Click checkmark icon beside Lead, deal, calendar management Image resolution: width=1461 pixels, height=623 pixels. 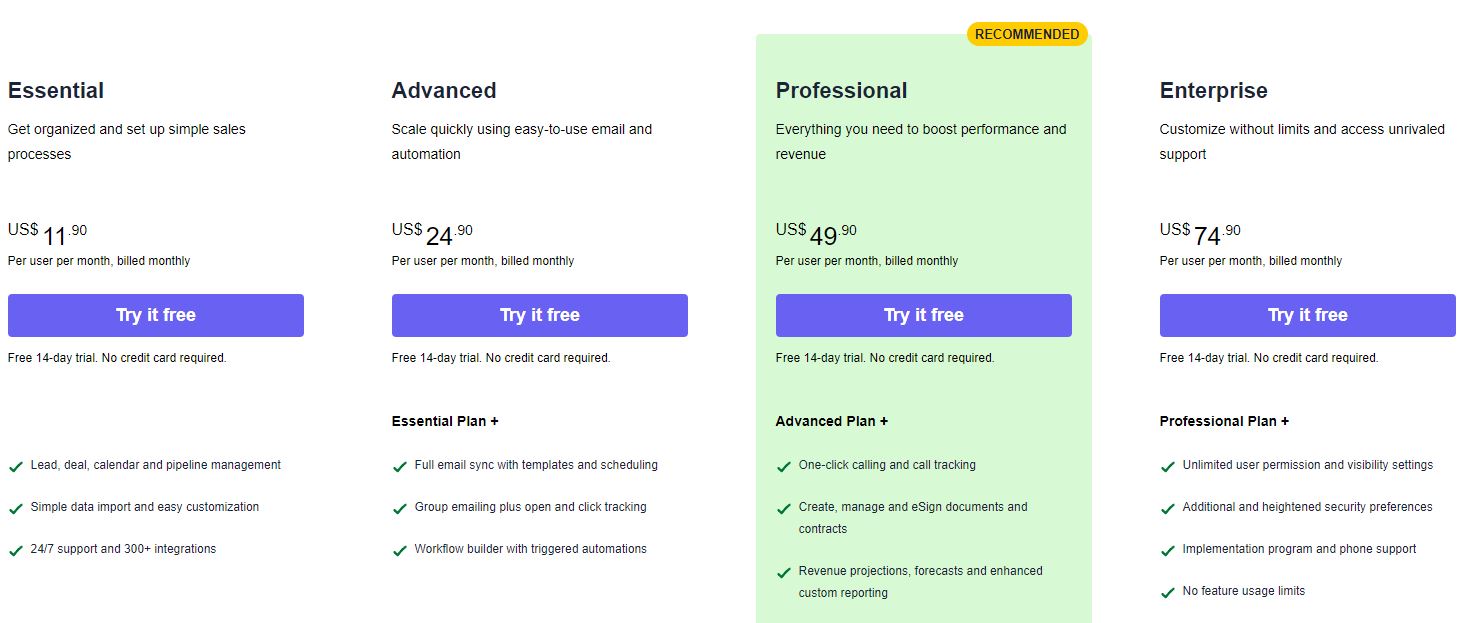16,466
